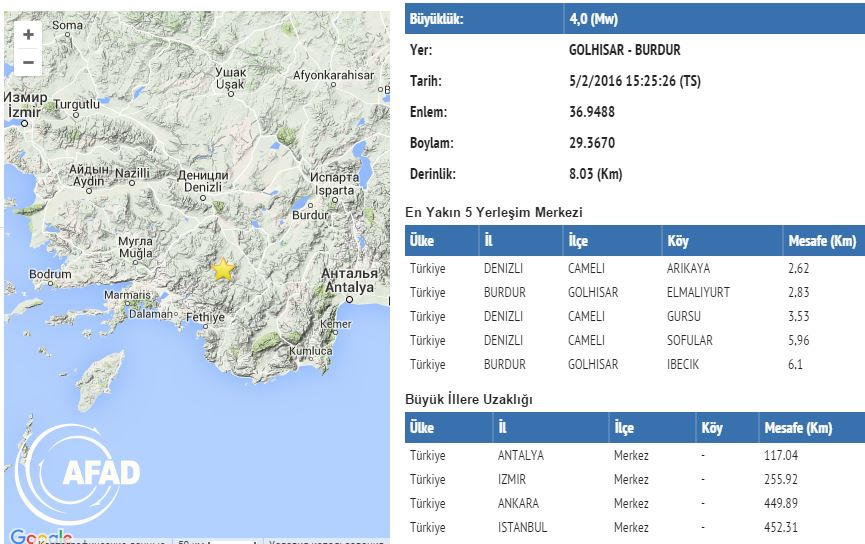Viewport: 865px width, 544px height.
Task: Select the ELMALIYURT village cell
Action: tap(697, 293)
